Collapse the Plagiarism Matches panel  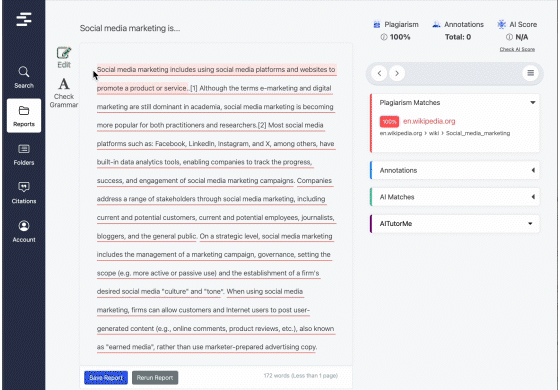(x=532, y=102)
